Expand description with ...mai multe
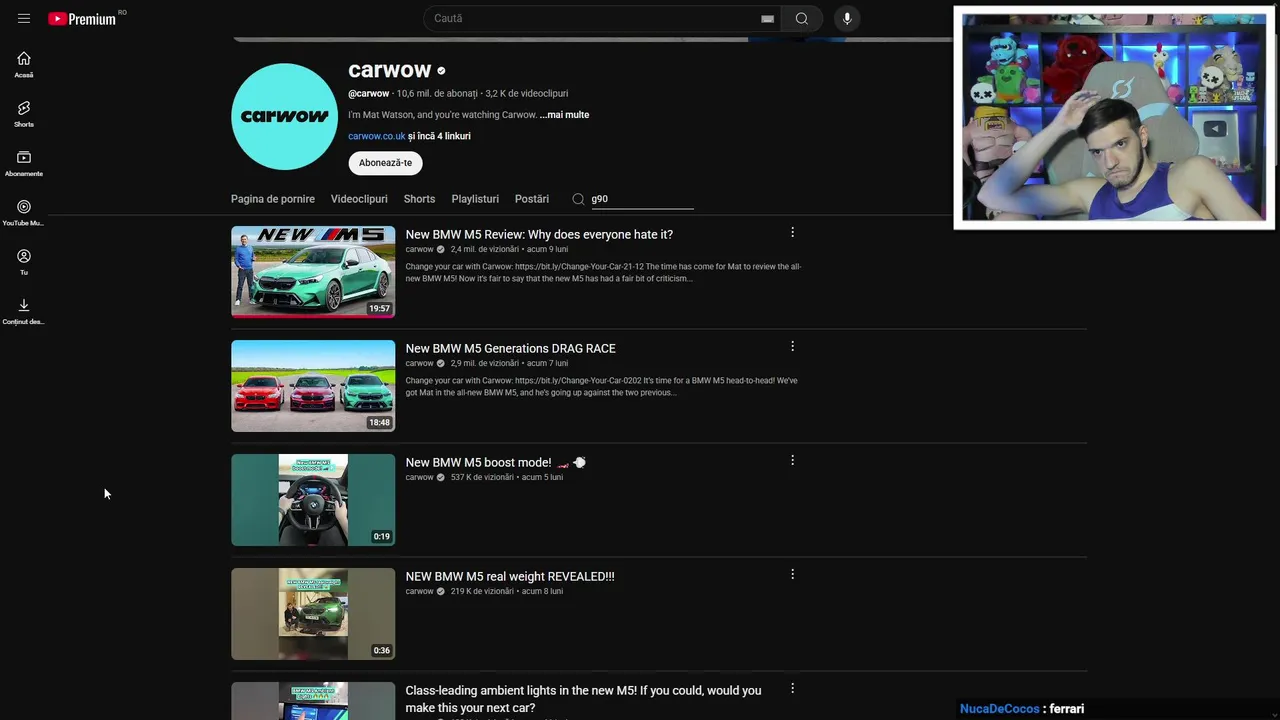Viewport: 1280px width, 720px height. tap(564, 115)
